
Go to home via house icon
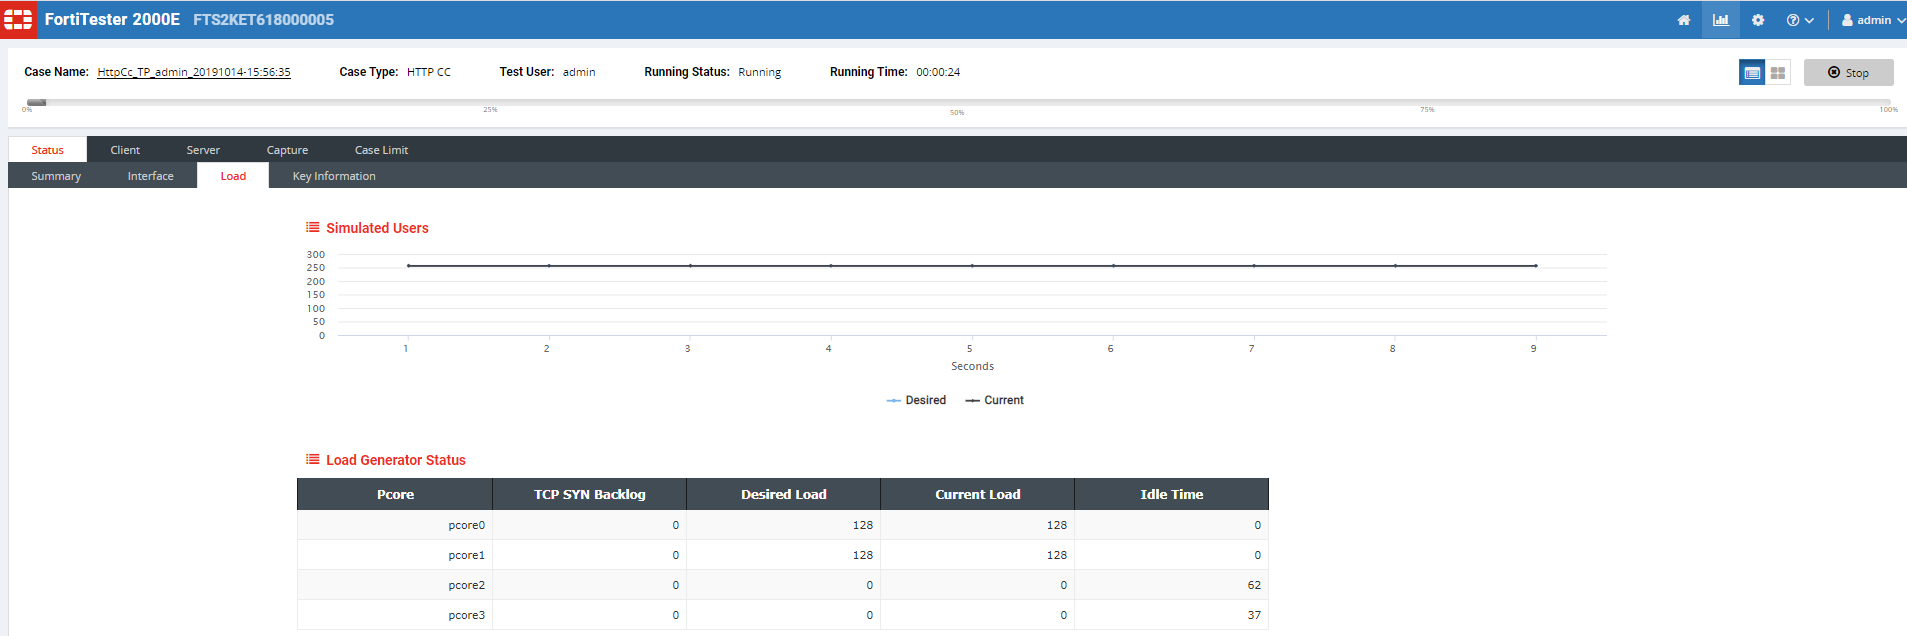click(1684, 20)
